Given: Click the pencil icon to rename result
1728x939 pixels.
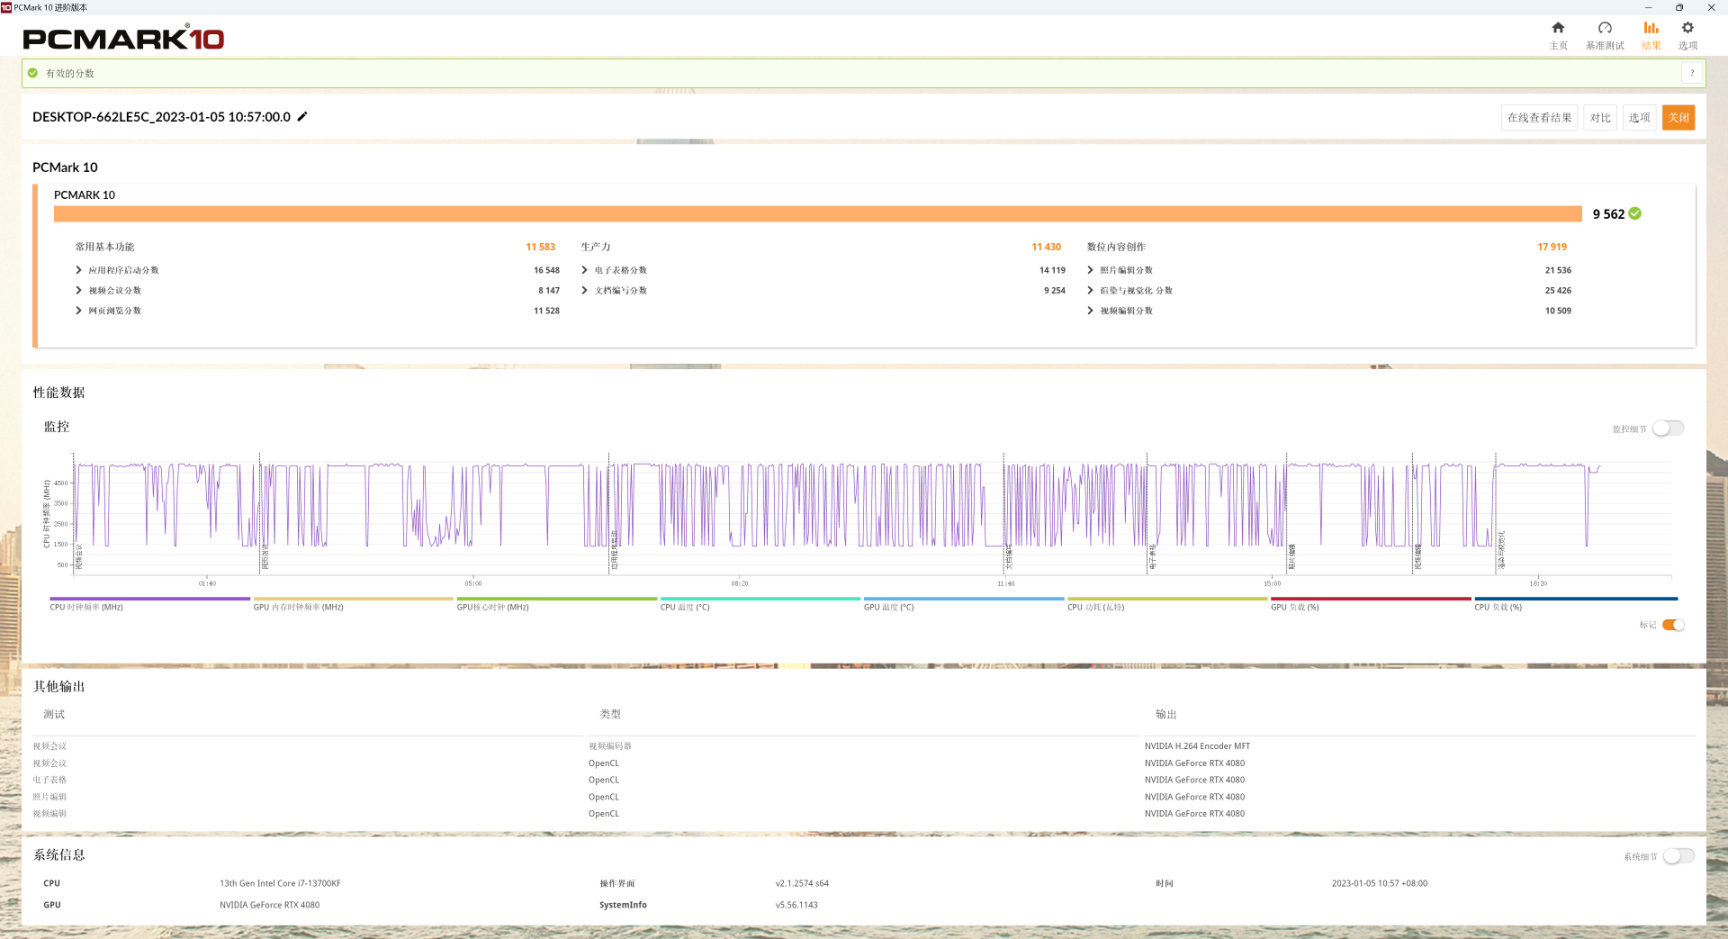Looking at the screenshot, I should 302,116.
